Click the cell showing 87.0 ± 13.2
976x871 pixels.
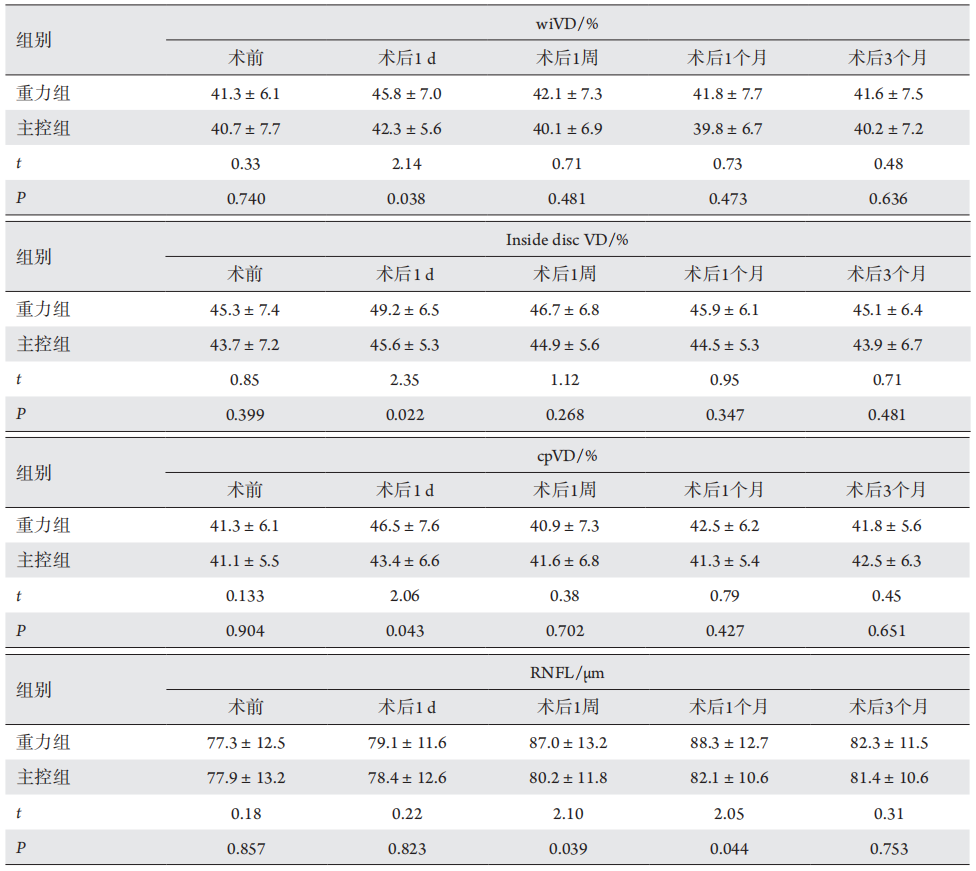tap(567, 743)
